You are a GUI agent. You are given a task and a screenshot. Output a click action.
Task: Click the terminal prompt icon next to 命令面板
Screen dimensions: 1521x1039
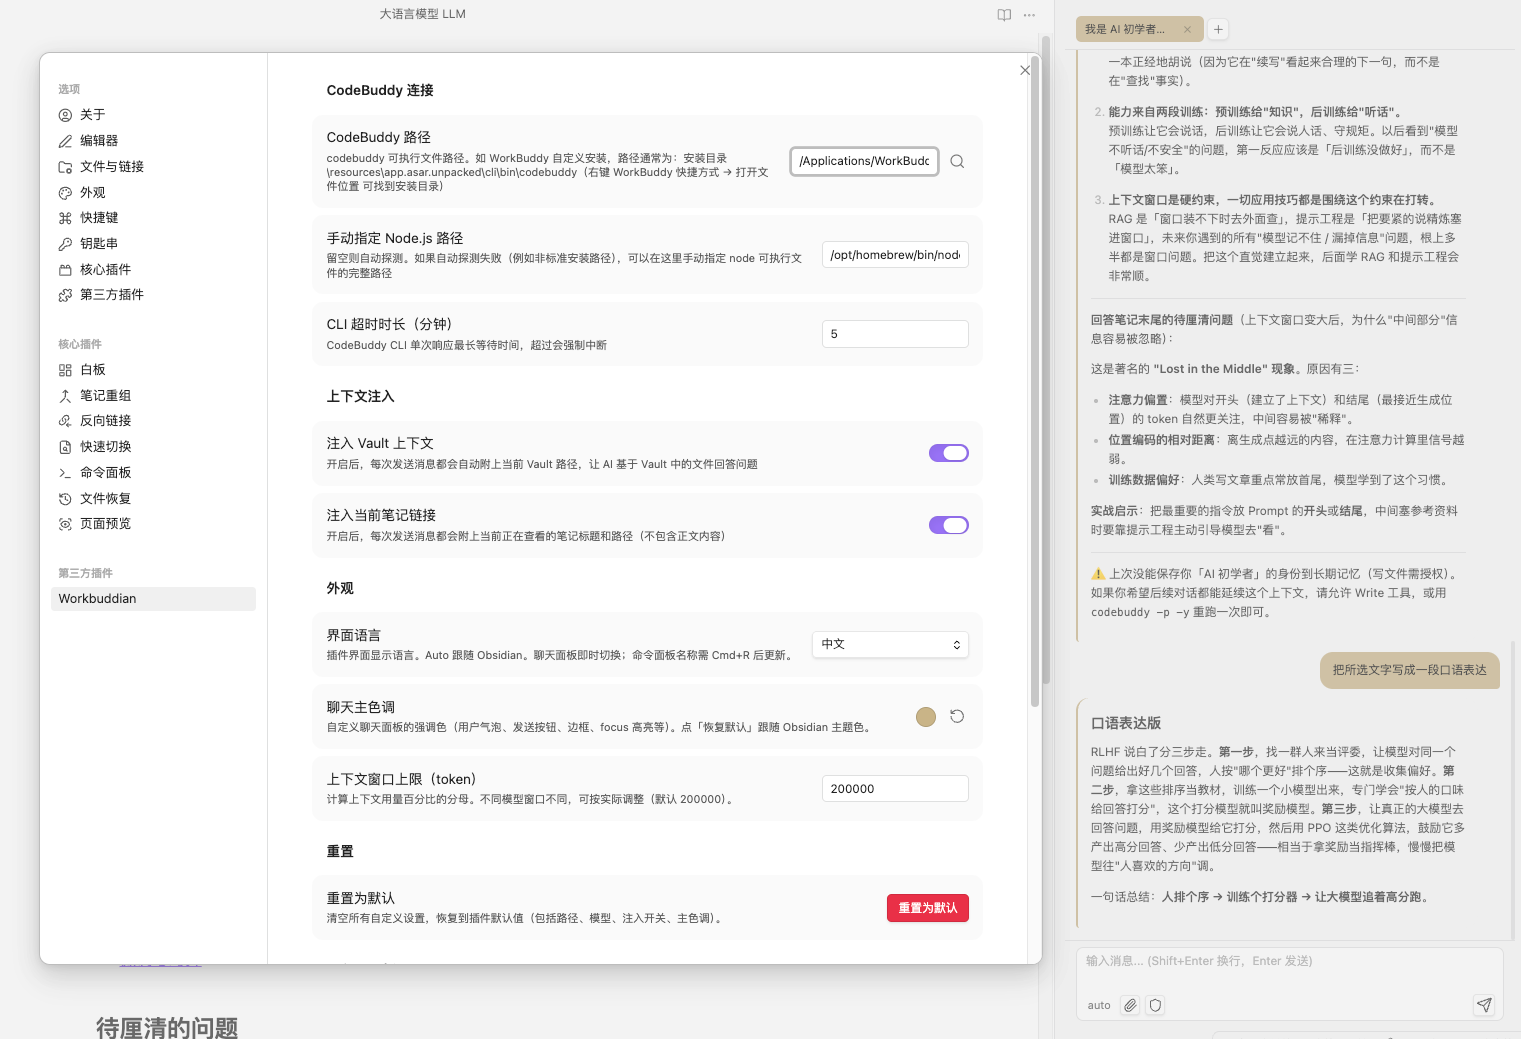point(65,473)
